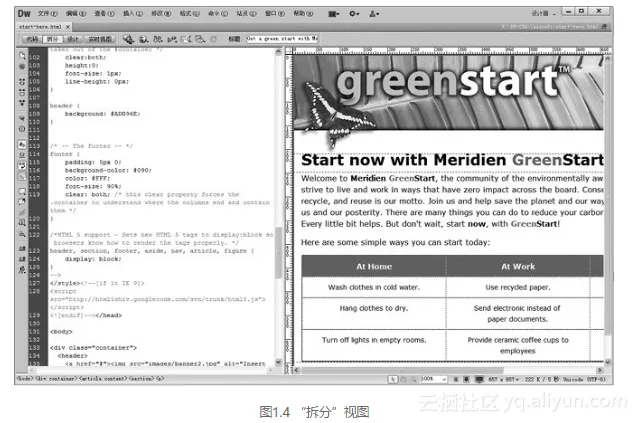Switch to 设计 (Design) view
Image resolution: width=638 pixels, height=423 pixels.
coord(72,39)
